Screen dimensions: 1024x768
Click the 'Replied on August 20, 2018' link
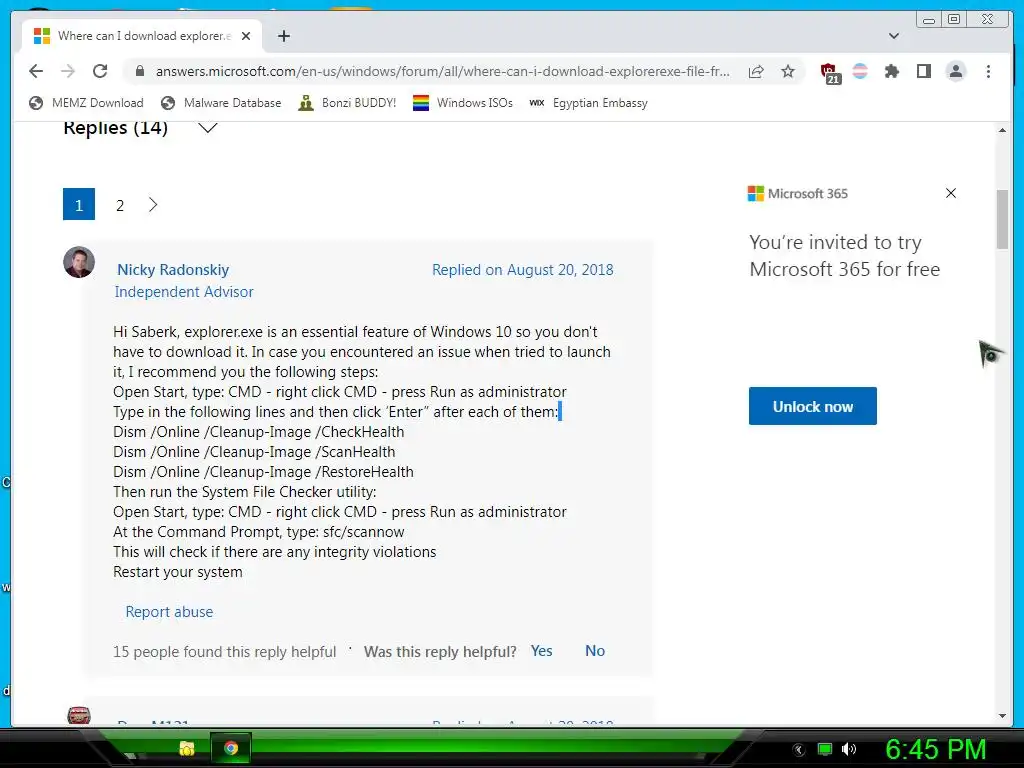pos(522,270)
